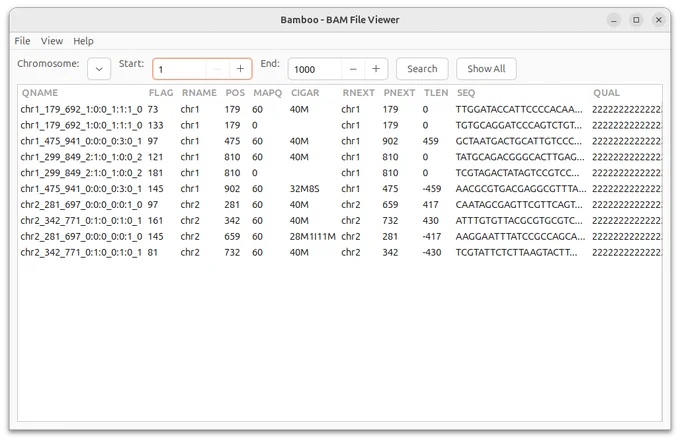The height and width of the screenshot is (441, 680).
Task: Click the TLEN value -459
Action: pyautogui.click(x=432, y=189)
